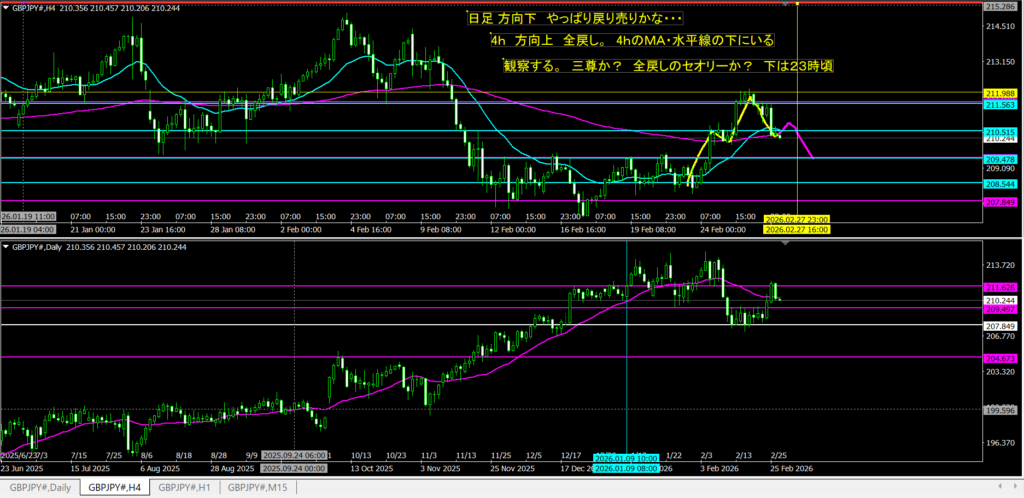This screenshot has width=1024, height=498.
Task: Select the cyan 208.544 price label
Action: pos(1000,184)
